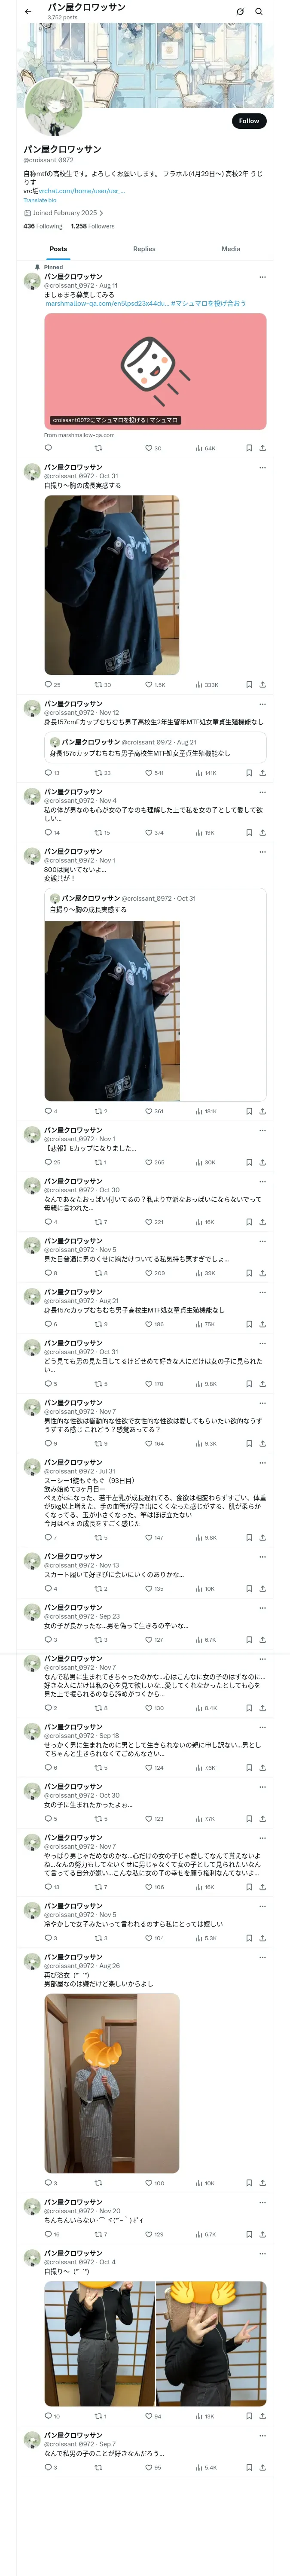Expand the Joined February 2025 chevron
The width and height of the screenshot is (290, 2576).
[101, 213]
